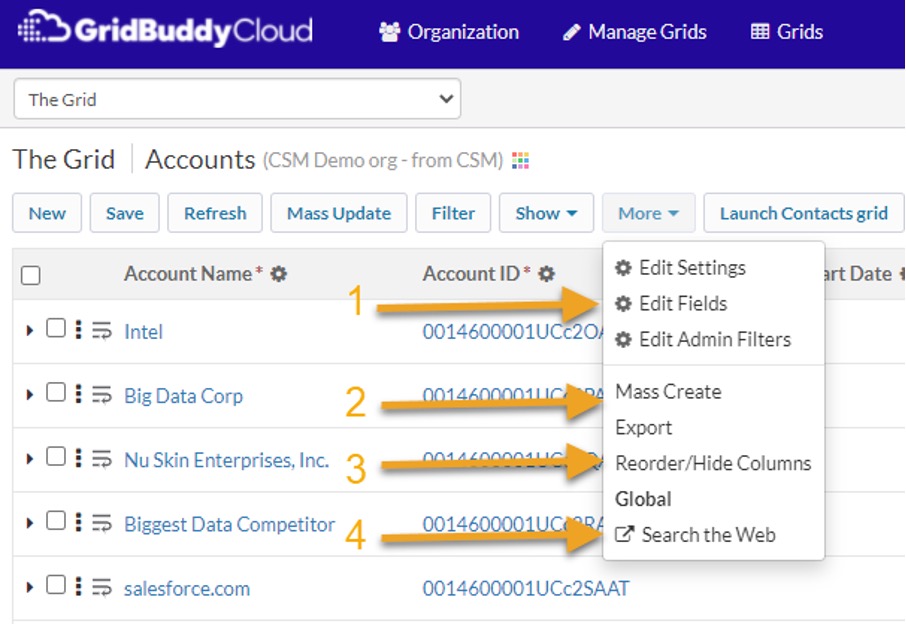
Task: Expand the Biggest Data Competitor row
Action: pyautogui.click(x=29, y=523)
